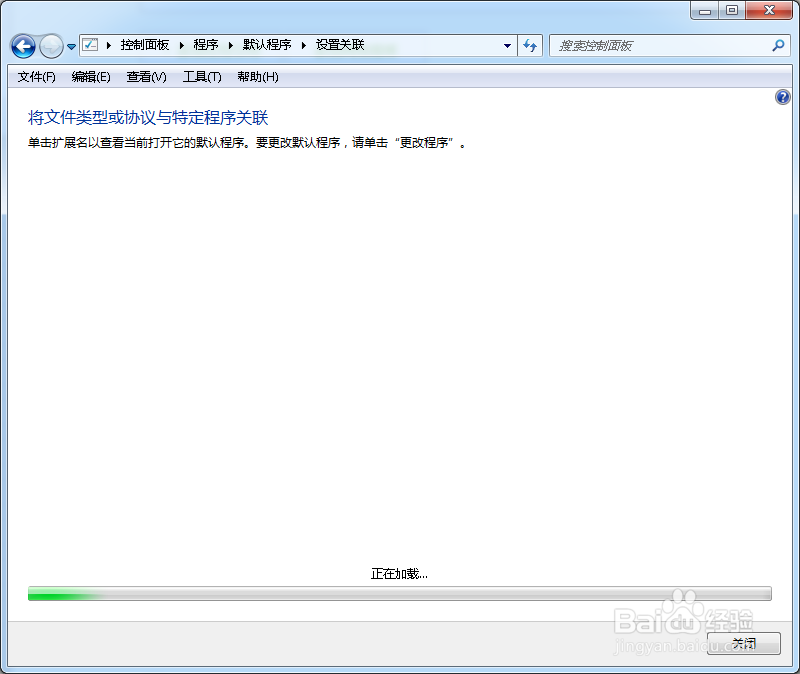Open the 工具 menu
The width and height of the screenshot is (800, 674).
pos(201,77)
